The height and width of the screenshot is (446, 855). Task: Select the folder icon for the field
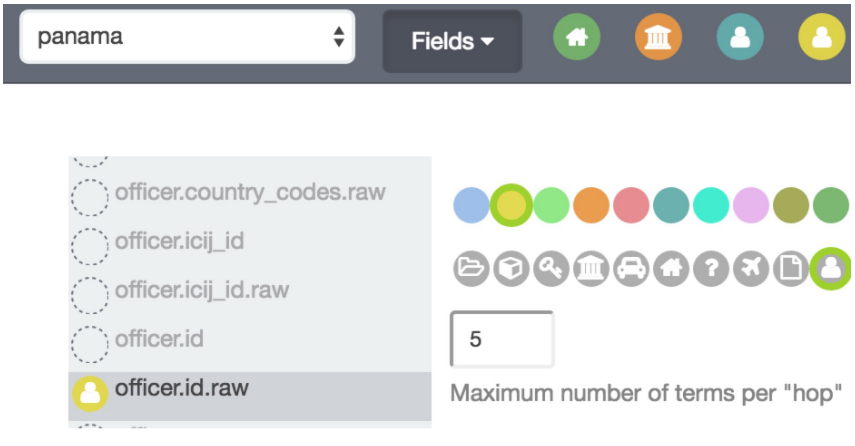pos(470,268)
